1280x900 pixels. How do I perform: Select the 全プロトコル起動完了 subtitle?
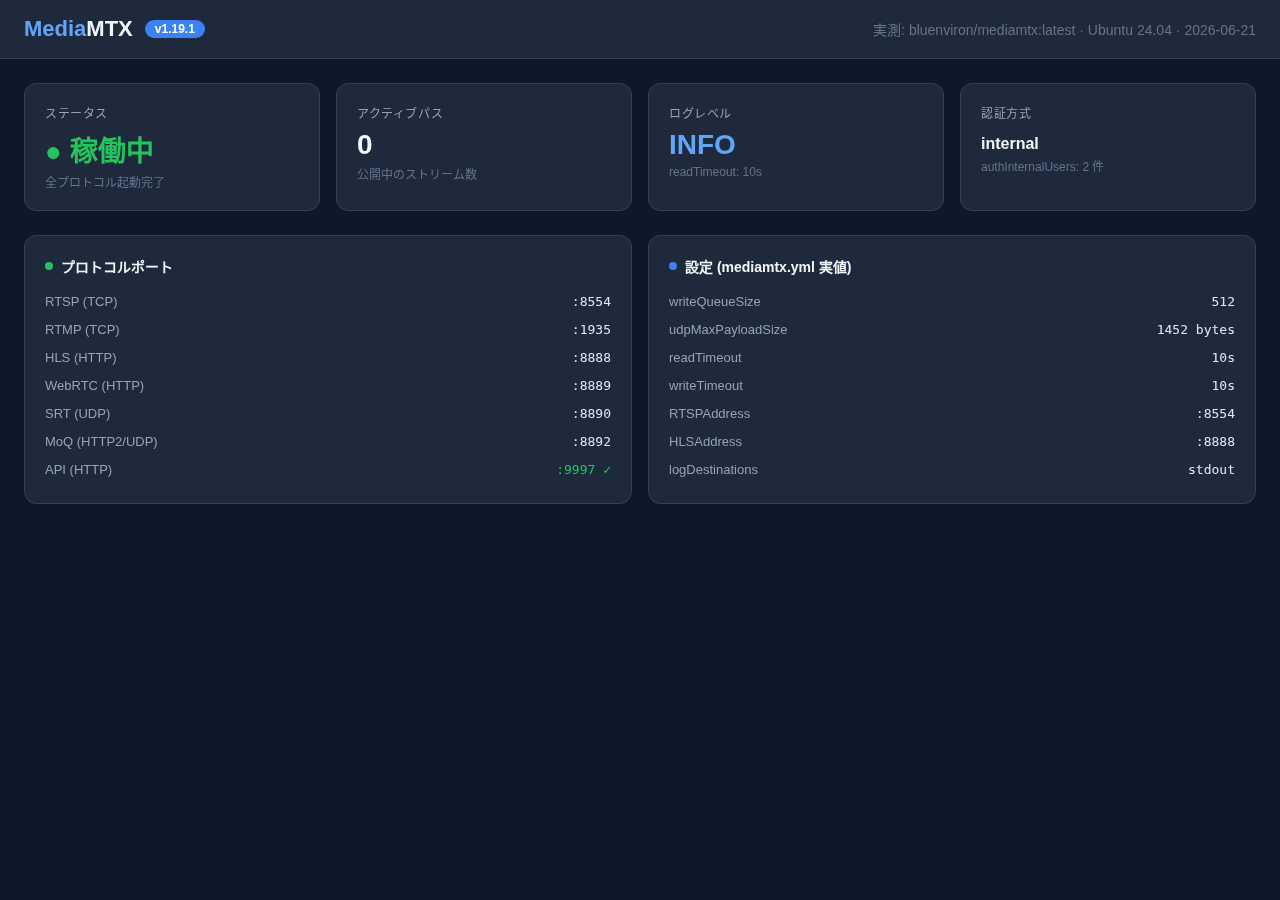click(x=105, y=182)
